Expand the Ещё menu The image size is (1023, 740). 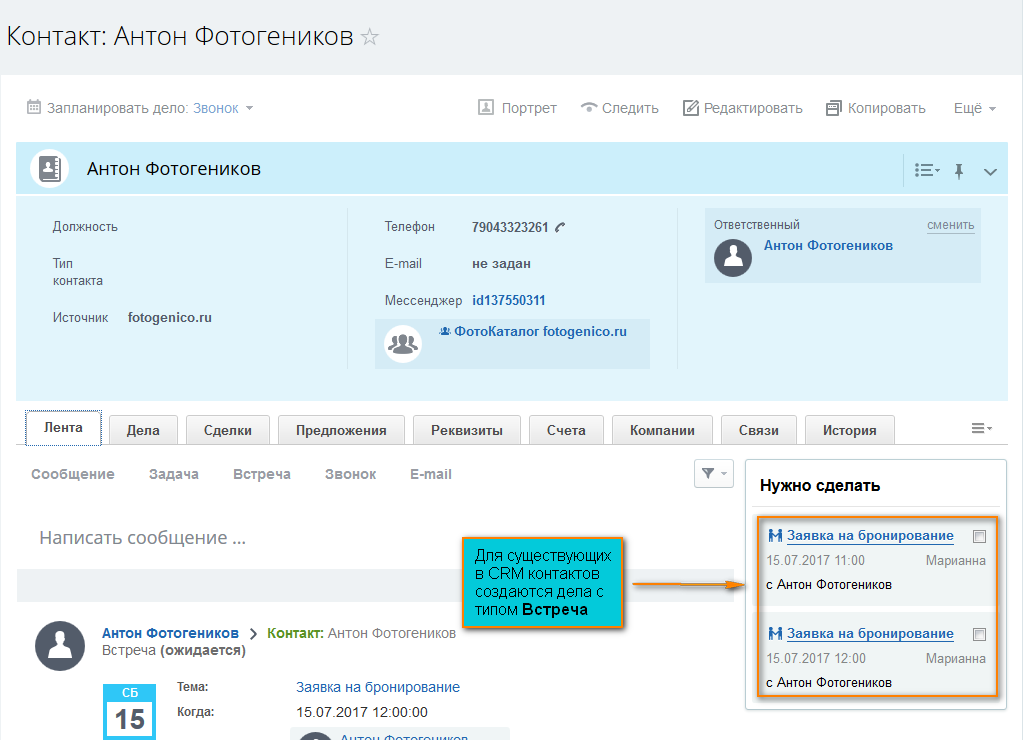click(x=975, y=108)
